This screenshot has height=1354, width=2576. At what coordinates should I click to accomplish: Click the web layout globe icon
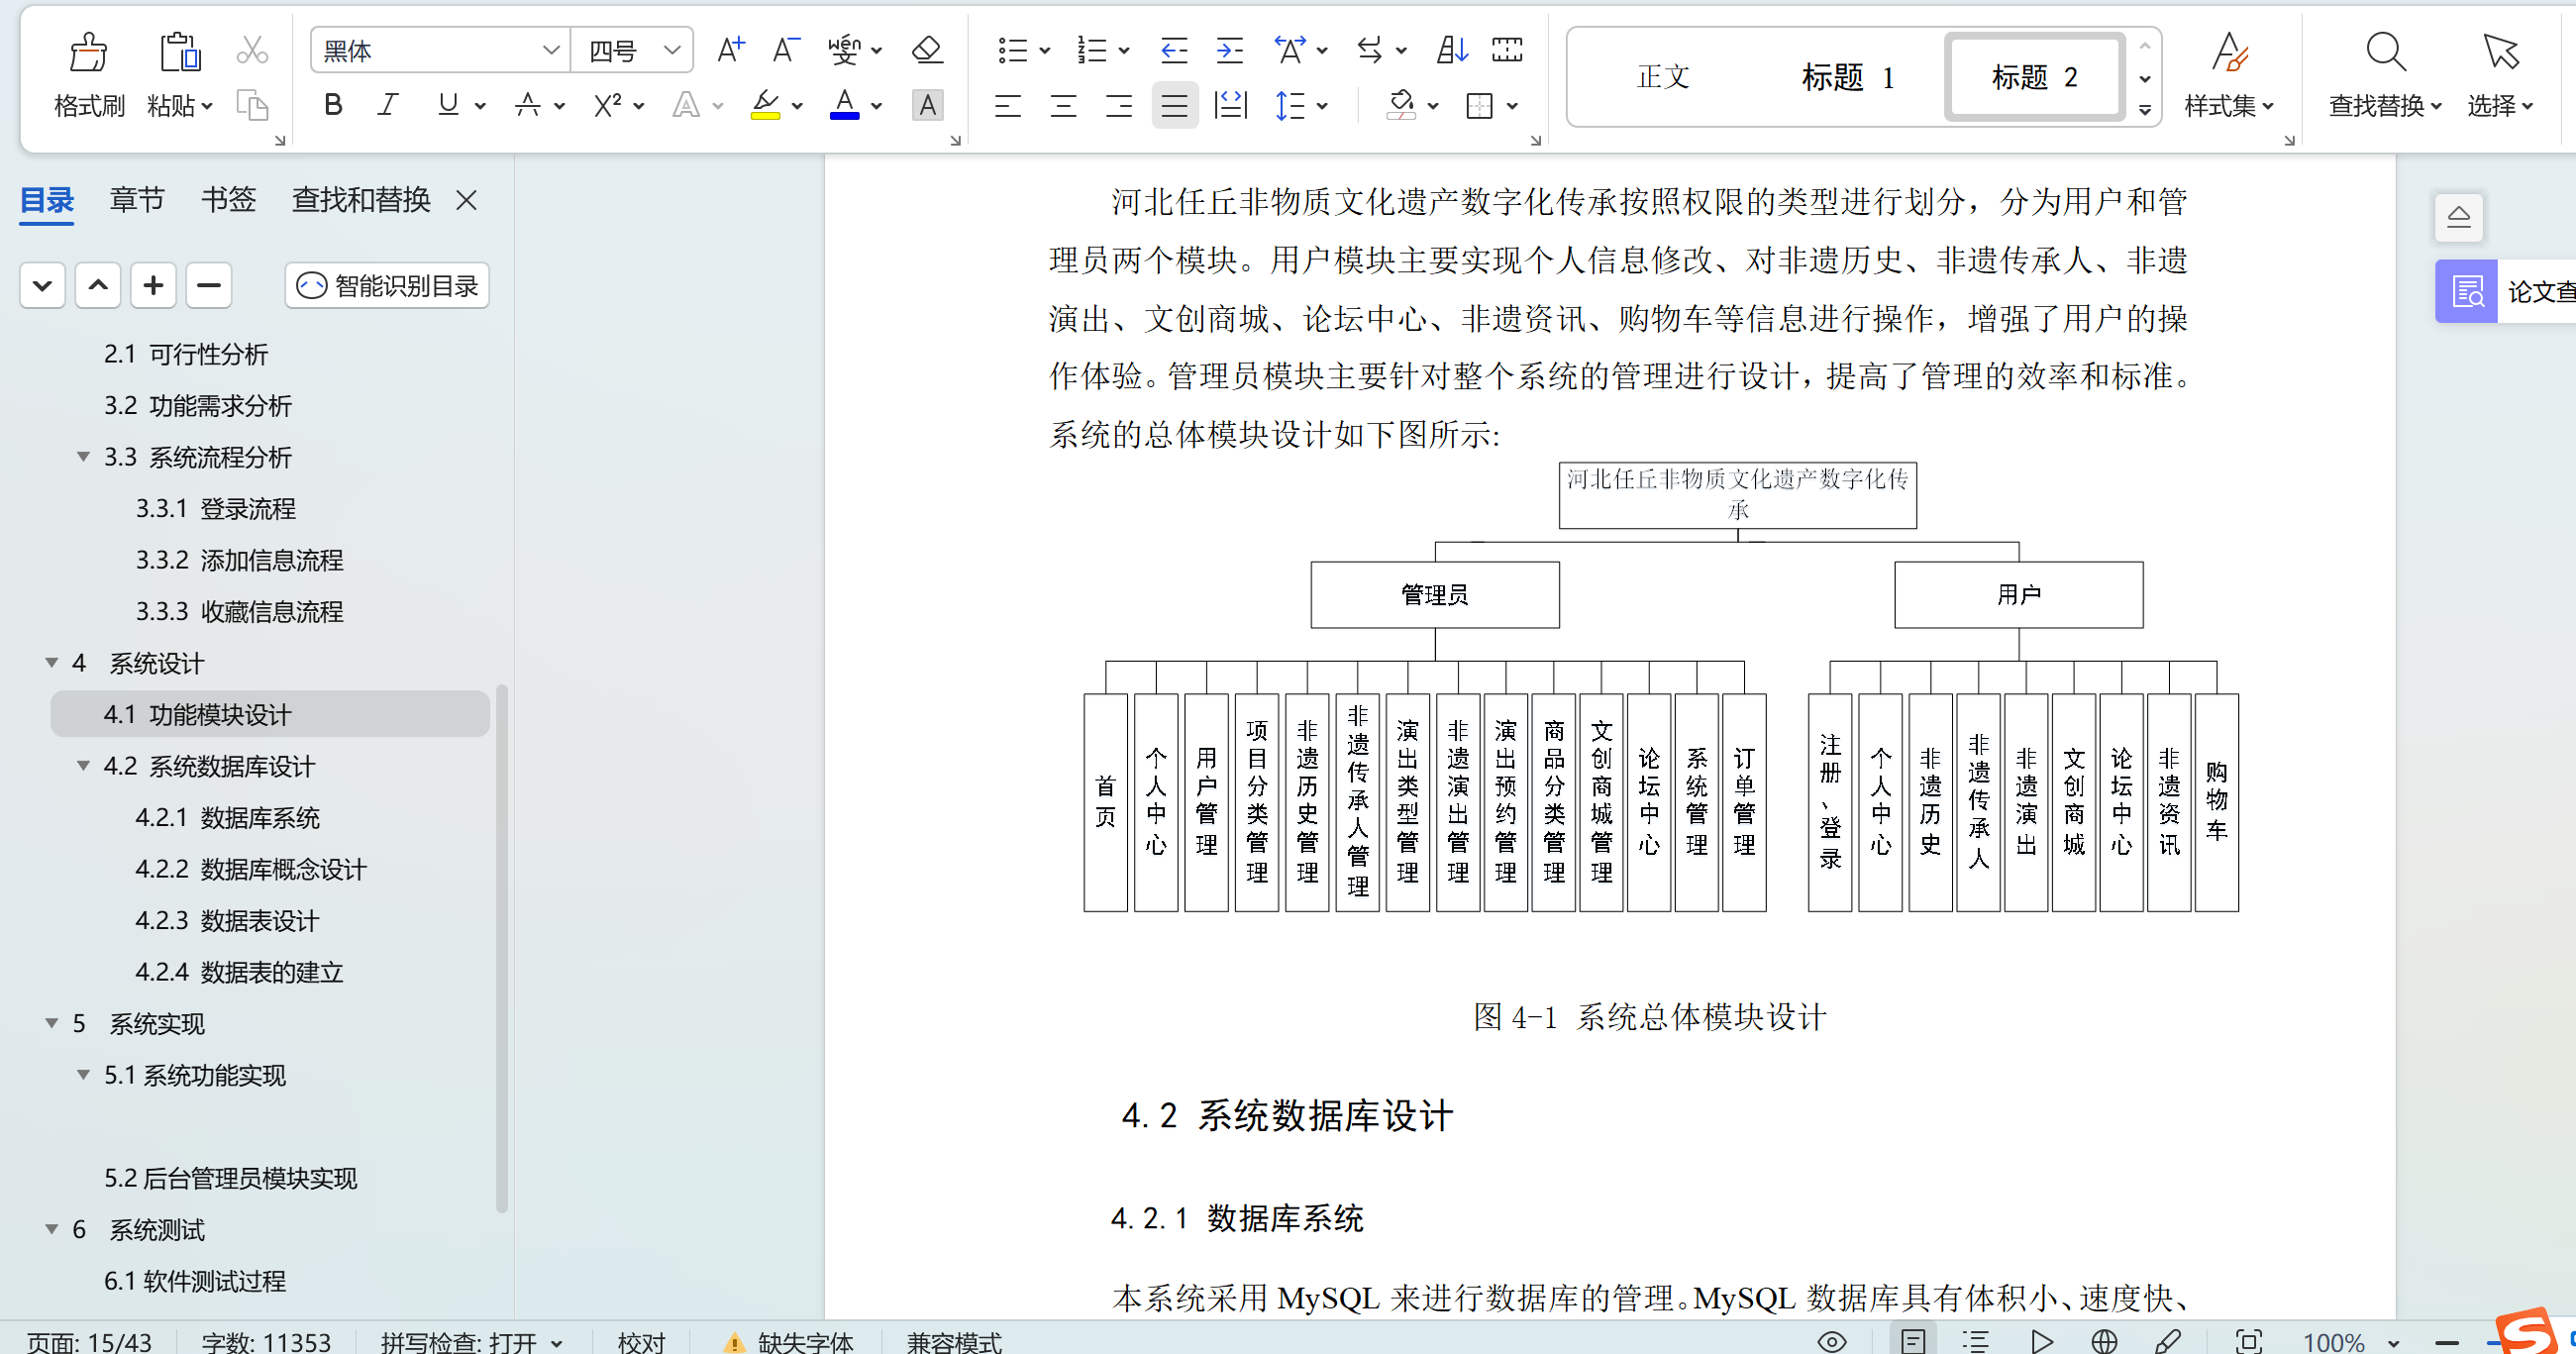tap(2104, 1341)
